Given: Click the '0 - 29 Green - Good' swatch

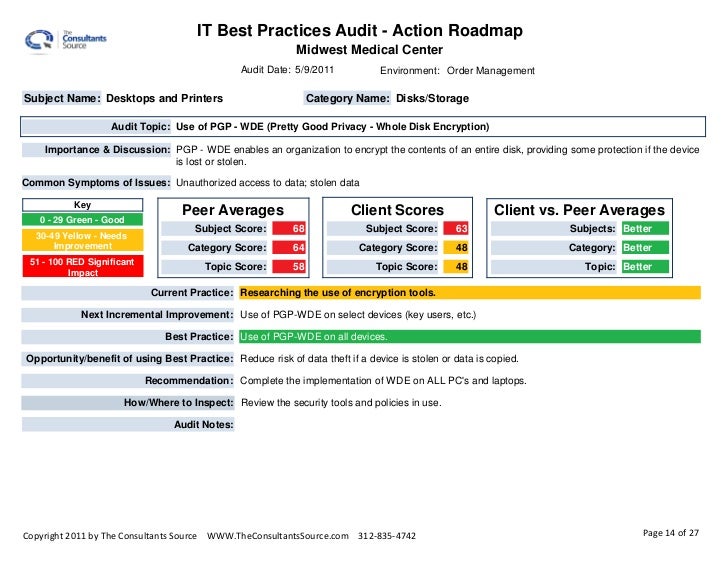Looking at the screenshot, I should click(x=83, y=220).
